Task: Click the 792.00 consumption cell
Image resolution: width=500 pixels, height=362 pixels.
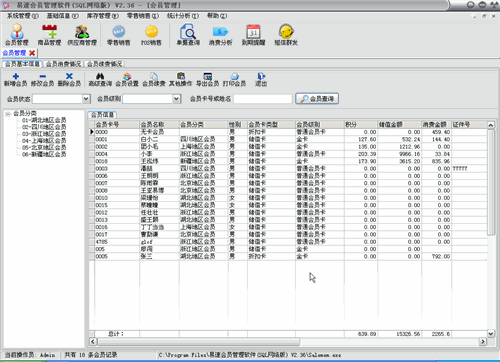Action: tap(436, 257)
